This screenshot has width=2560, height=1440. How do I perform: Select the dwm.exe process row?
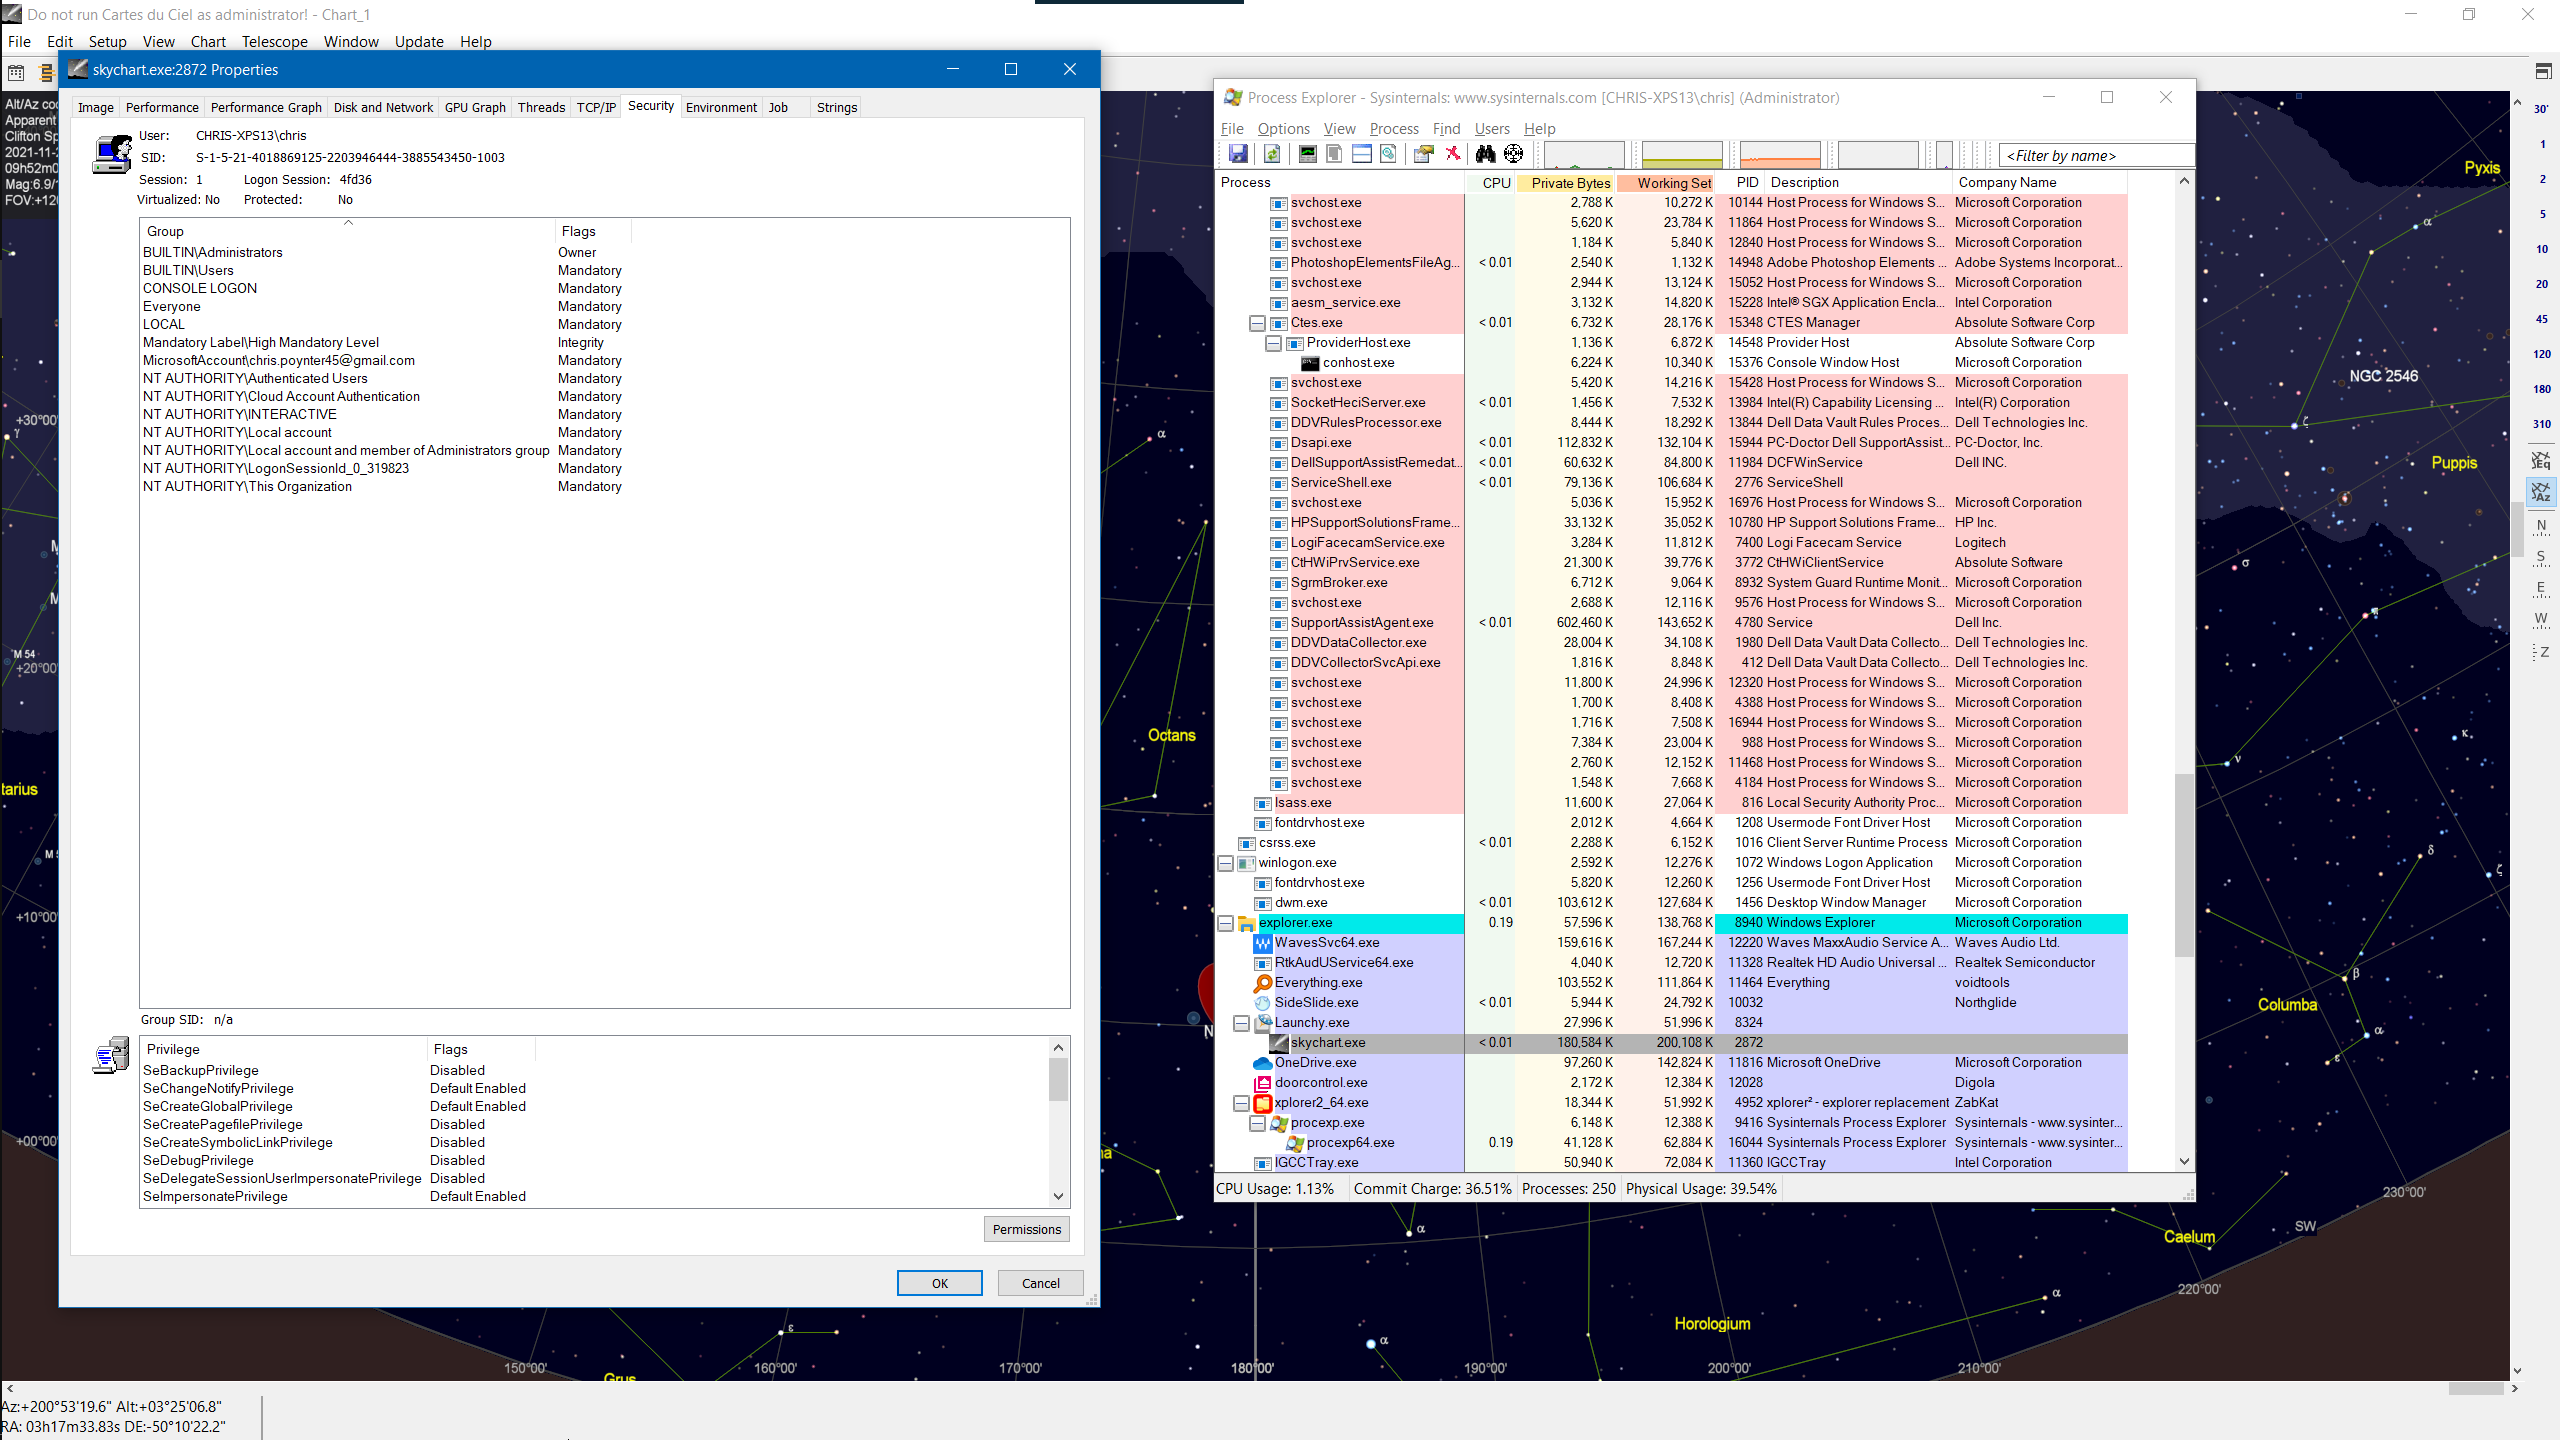point(1672,903)
